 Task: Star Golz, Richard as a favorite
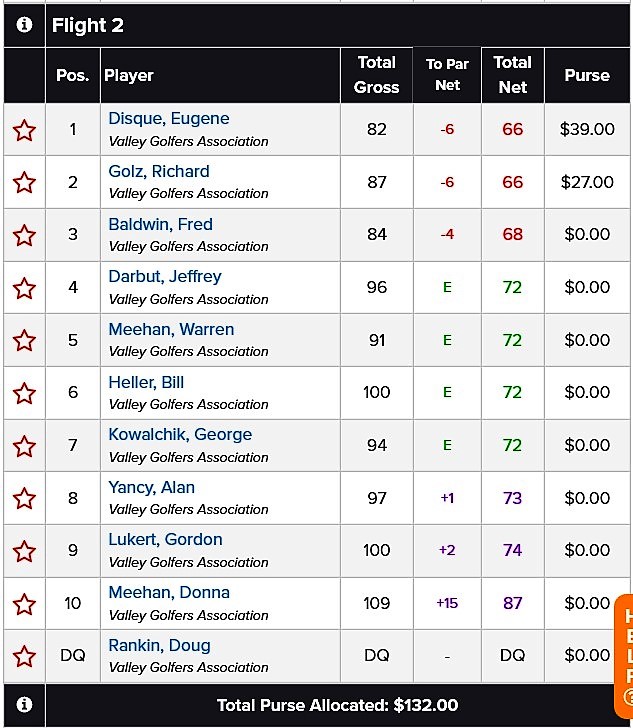coord(24,182)
